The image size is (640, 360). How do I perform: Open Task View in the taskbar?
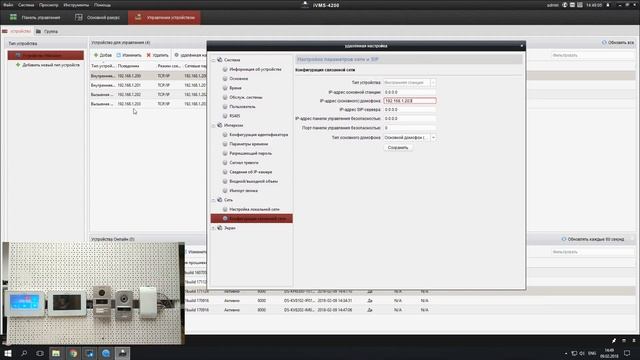(x=40, y=353)
